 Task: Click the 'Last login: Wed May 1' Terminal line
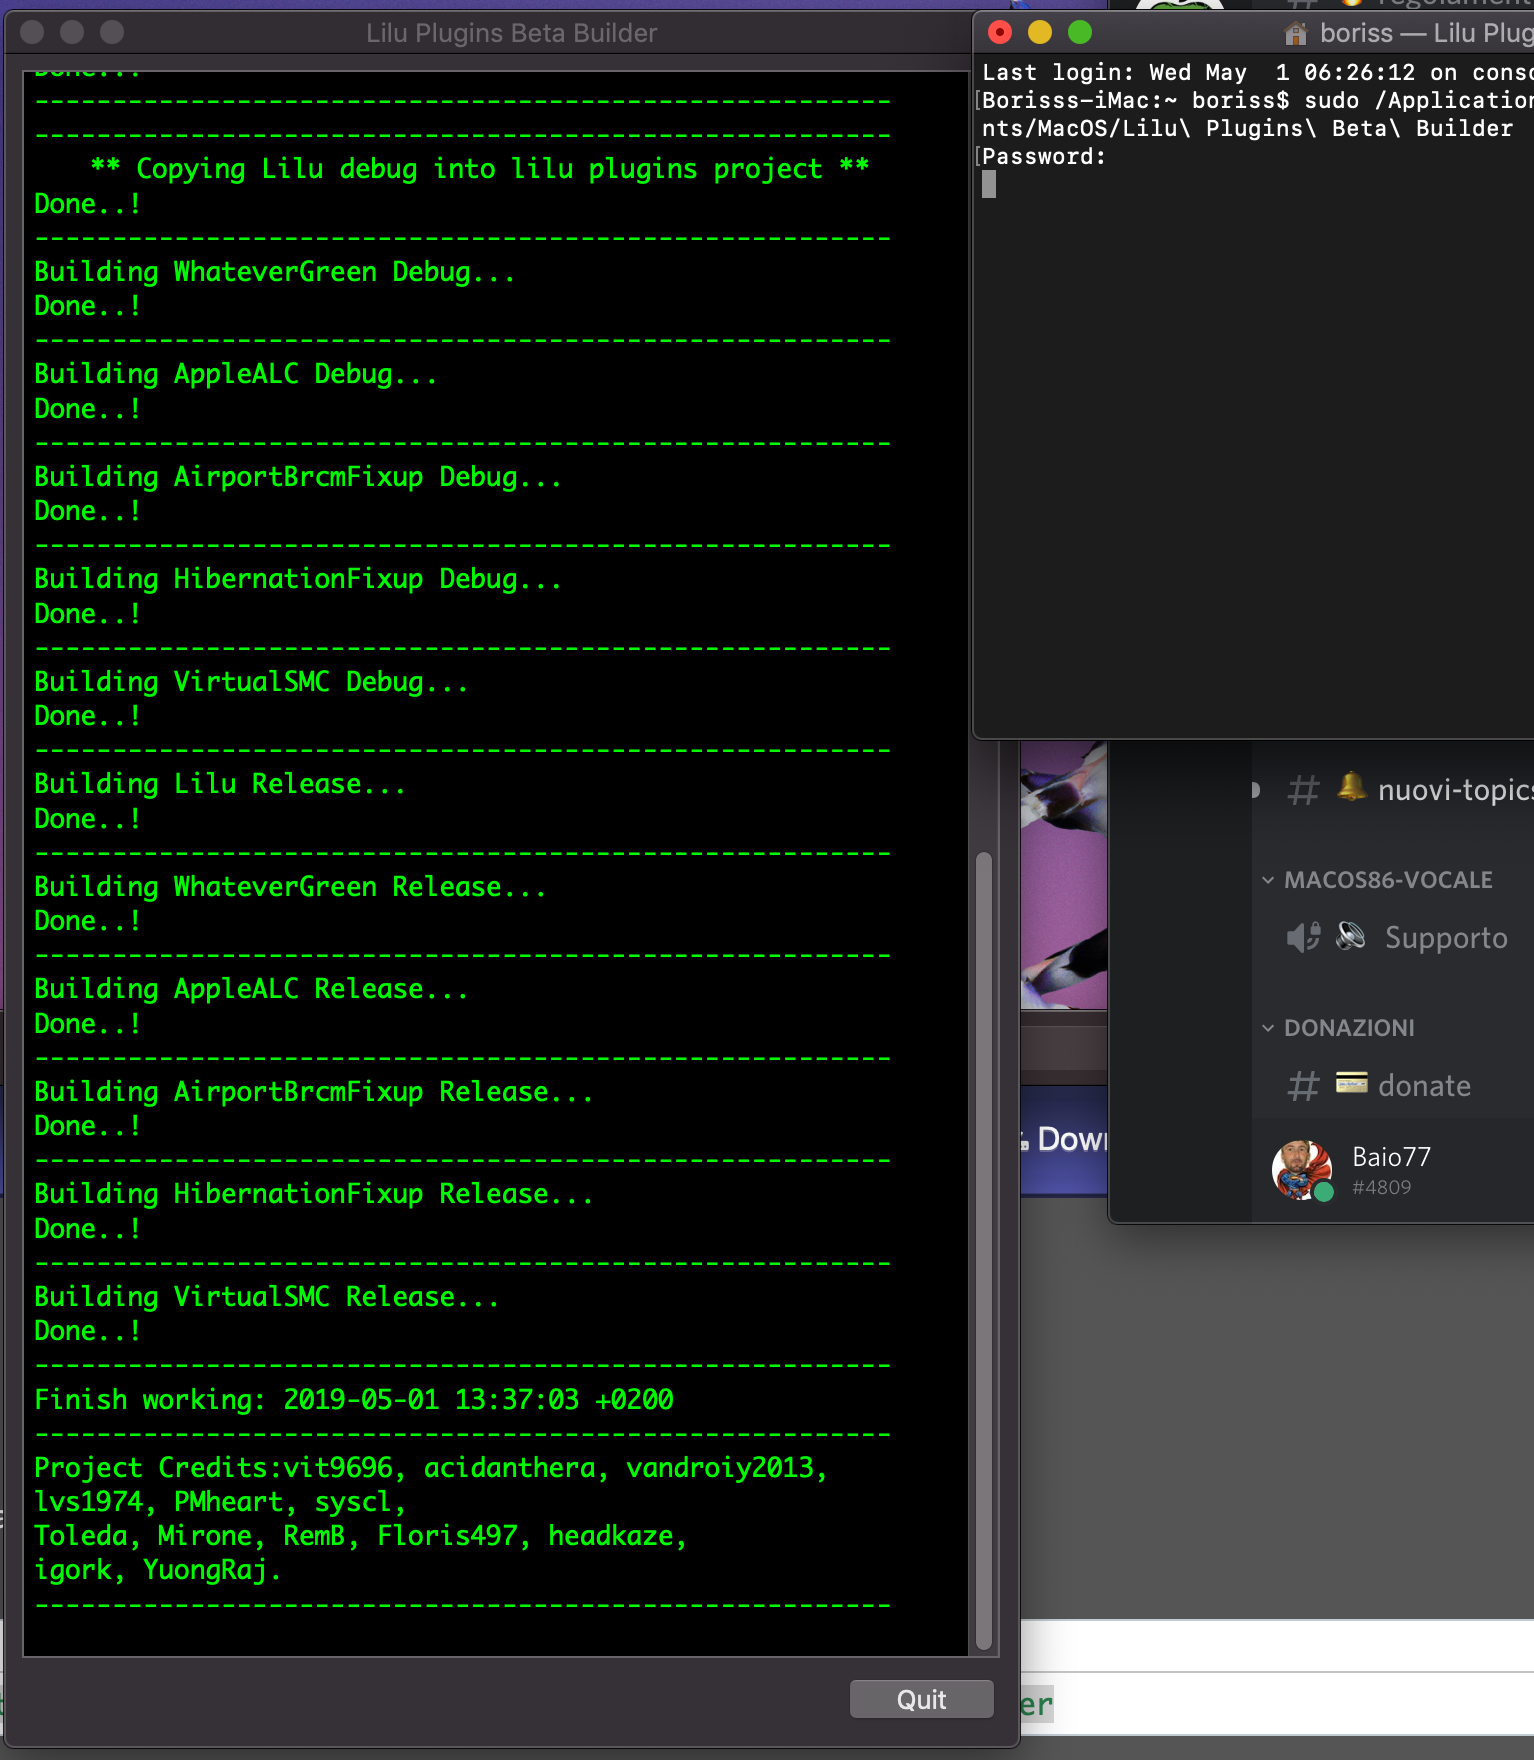(1257, 73)
